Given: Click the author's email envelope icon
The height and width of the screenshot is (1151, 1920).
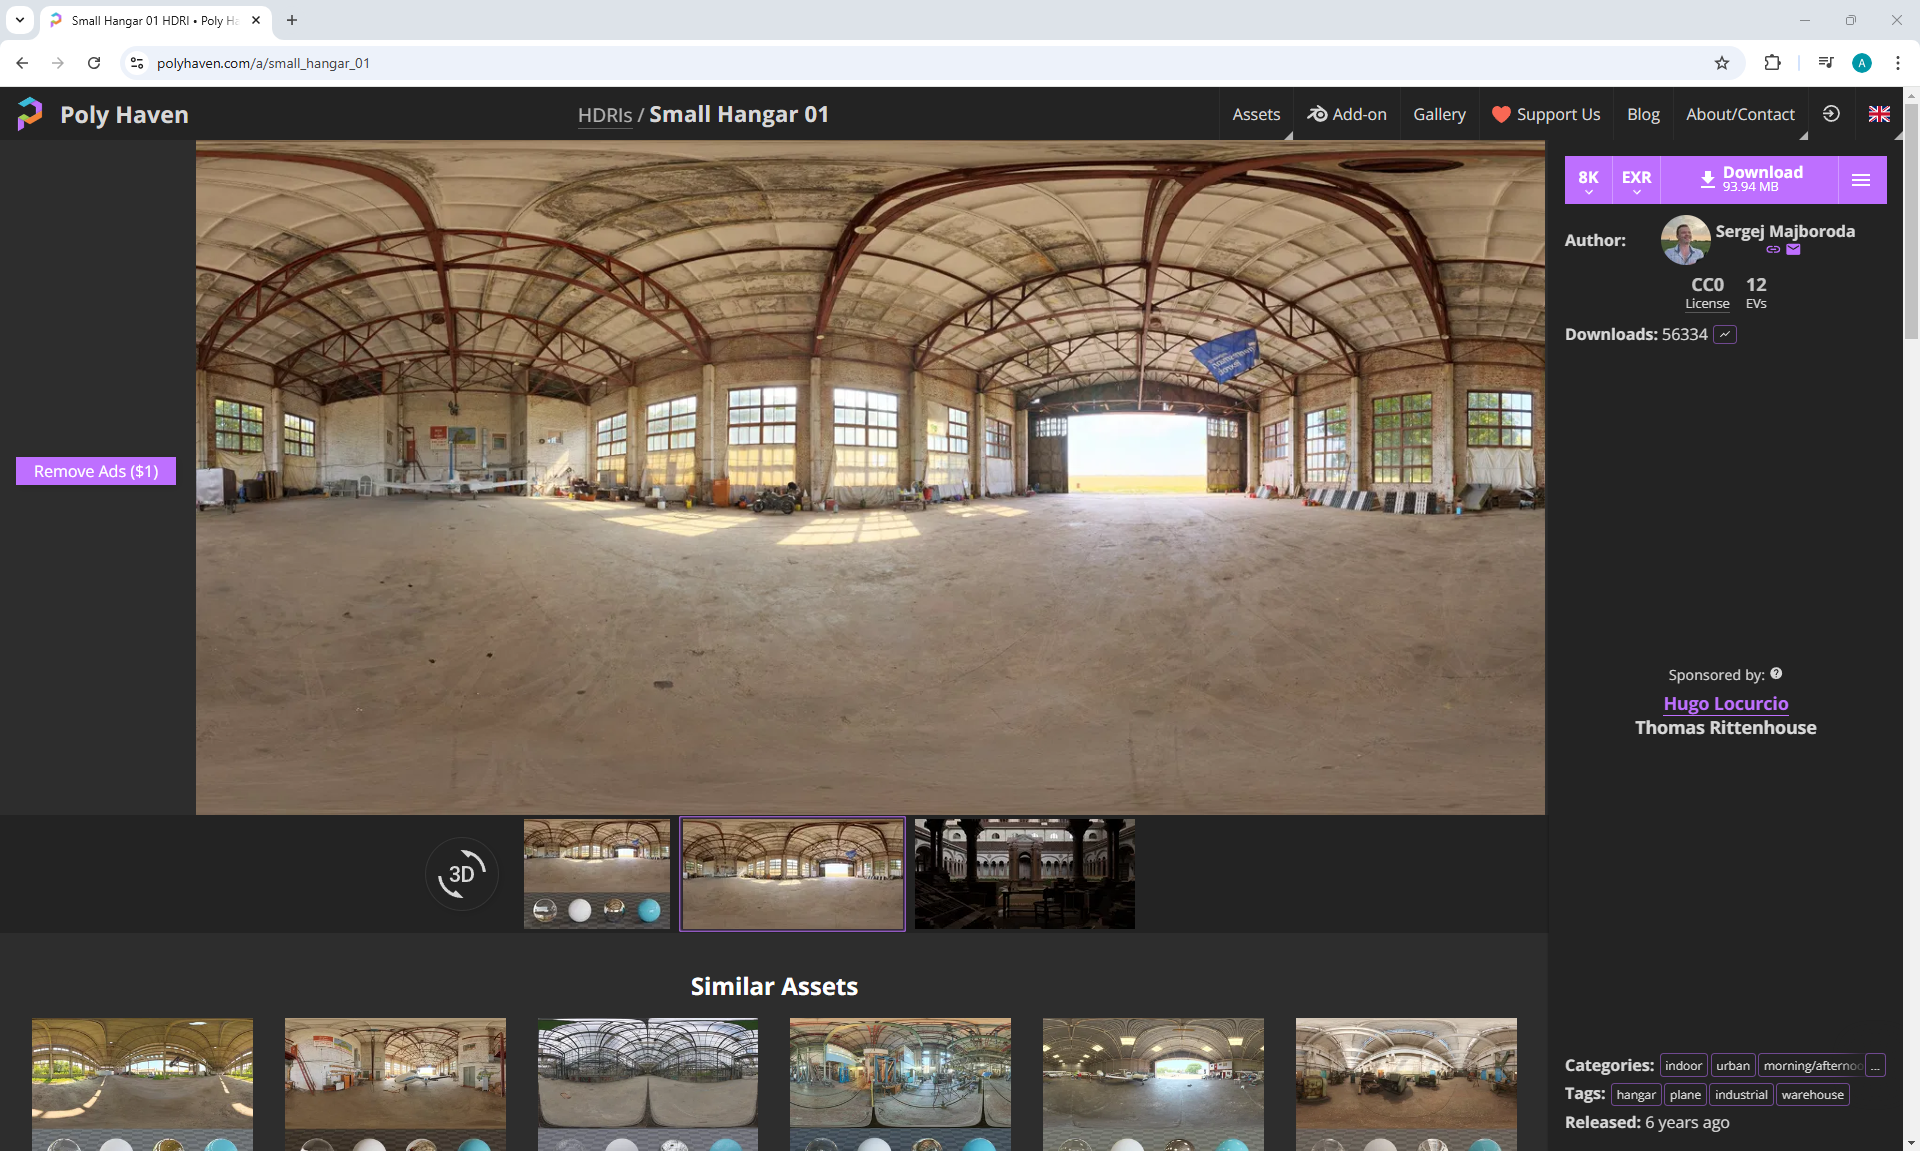Looking at the screenshot, I should tap(1793, 250).
